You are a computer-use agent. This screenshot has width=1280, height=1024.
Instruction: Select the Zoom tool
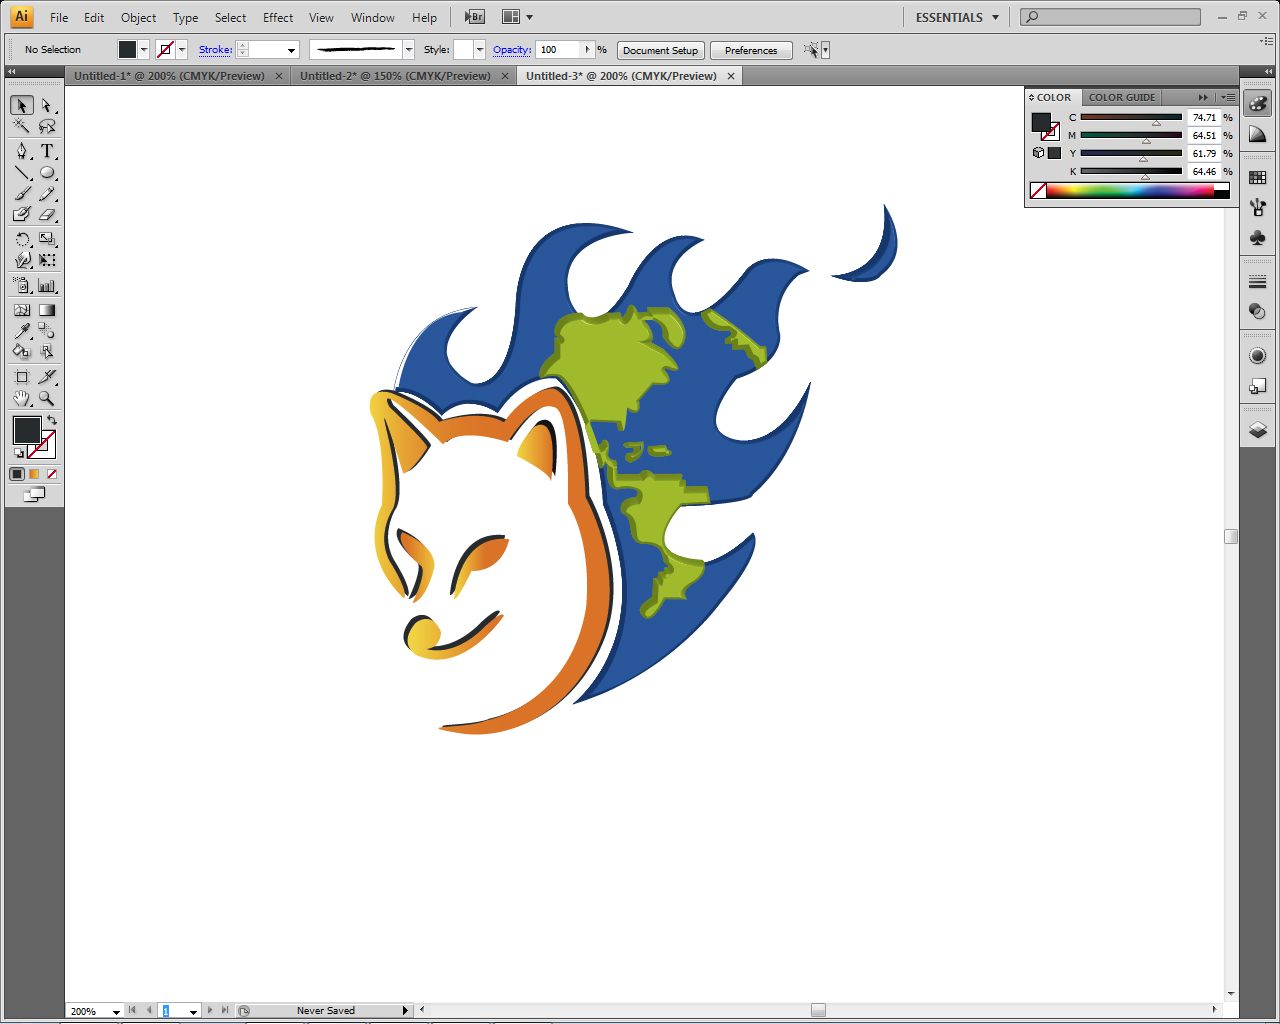pyautogui.click(x=46, y=398)
